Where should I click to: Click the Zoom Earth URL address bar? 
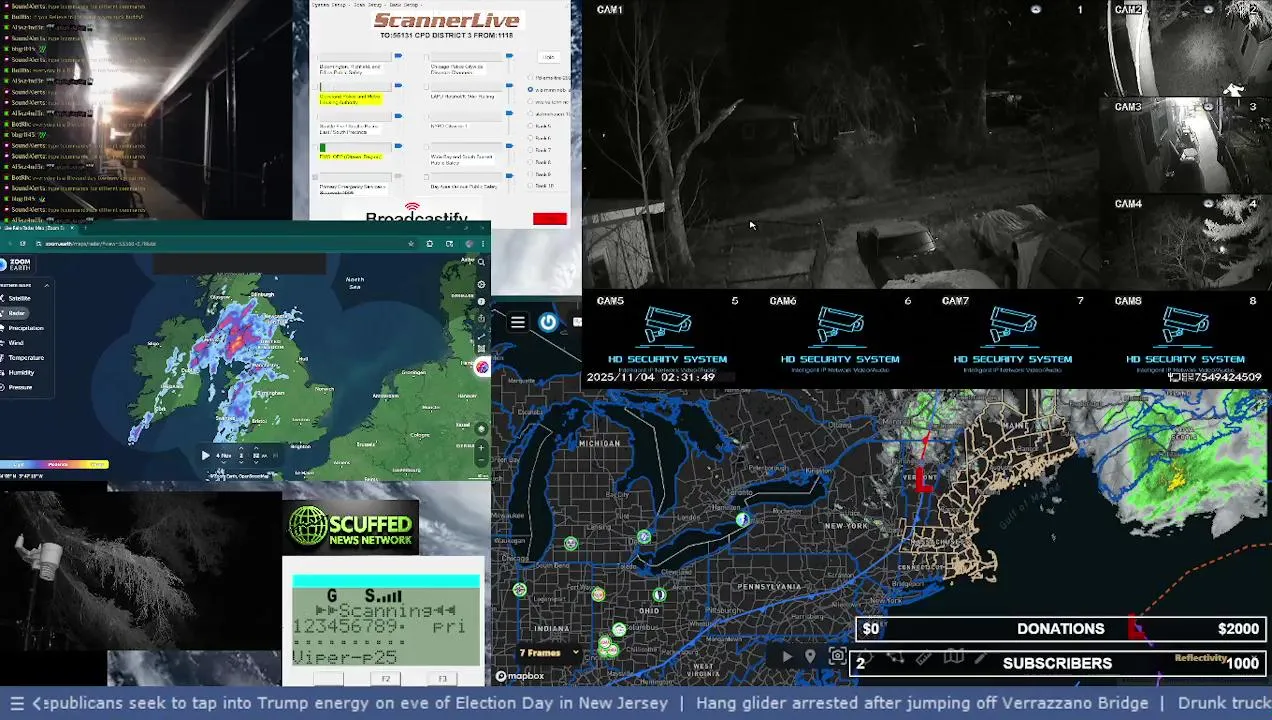(x=220, y=243)
